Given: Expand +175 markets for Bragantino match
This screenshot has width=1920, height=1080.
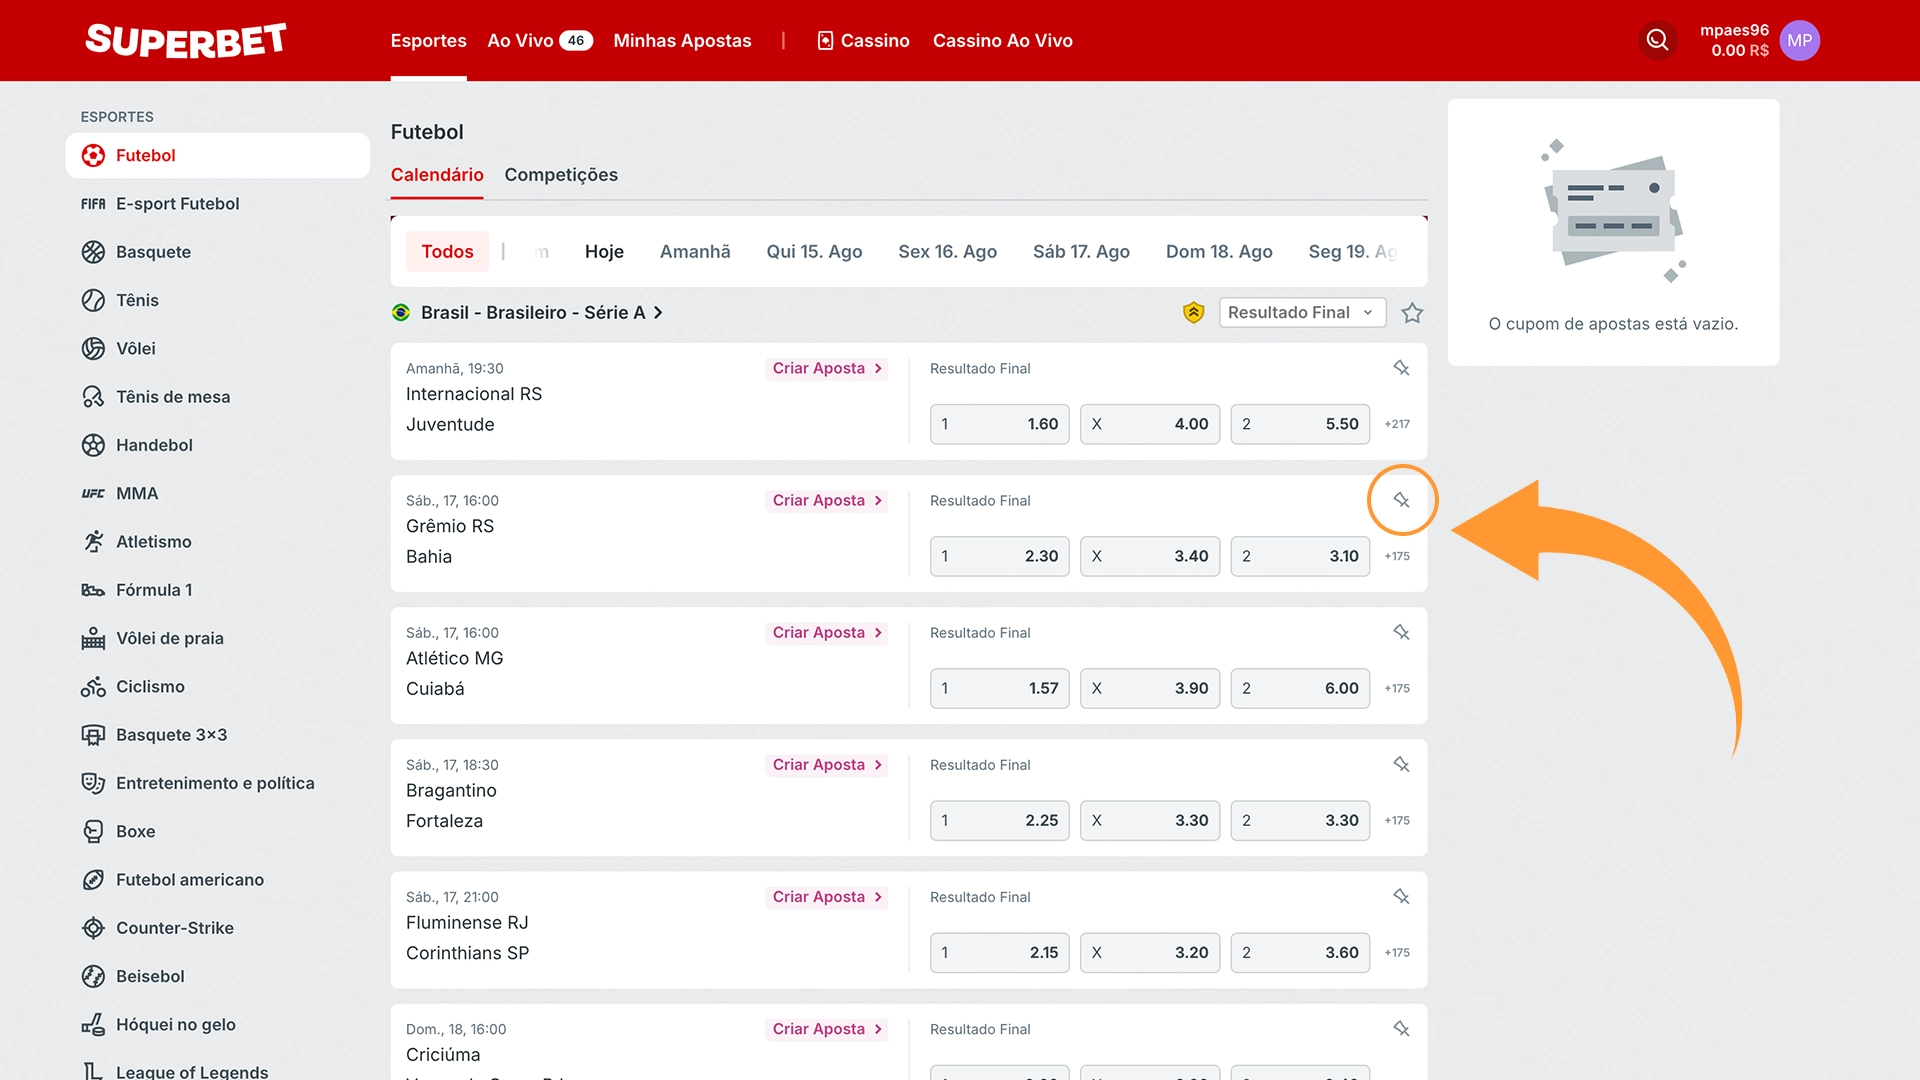Looking at the screenshot, I should pos(1397,820).
